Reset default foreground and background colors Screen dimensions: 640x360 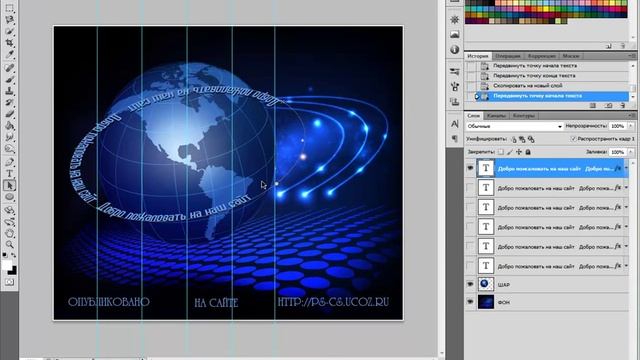coord(4,255)
